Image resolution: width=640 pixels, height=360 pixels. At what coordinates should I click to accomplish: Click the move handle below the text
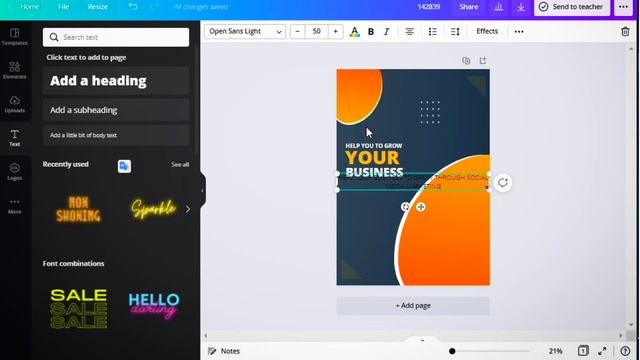(421, 207)
